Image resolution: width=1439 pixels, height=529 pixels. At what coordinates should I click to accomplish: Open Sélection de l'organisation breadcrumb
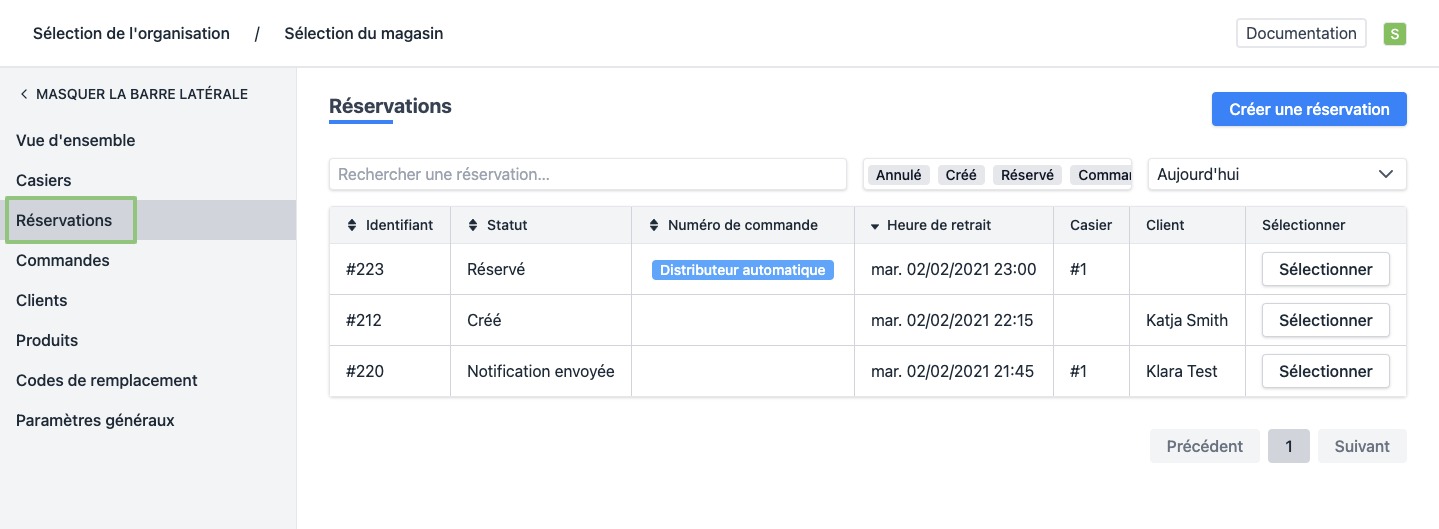(131, 34)
